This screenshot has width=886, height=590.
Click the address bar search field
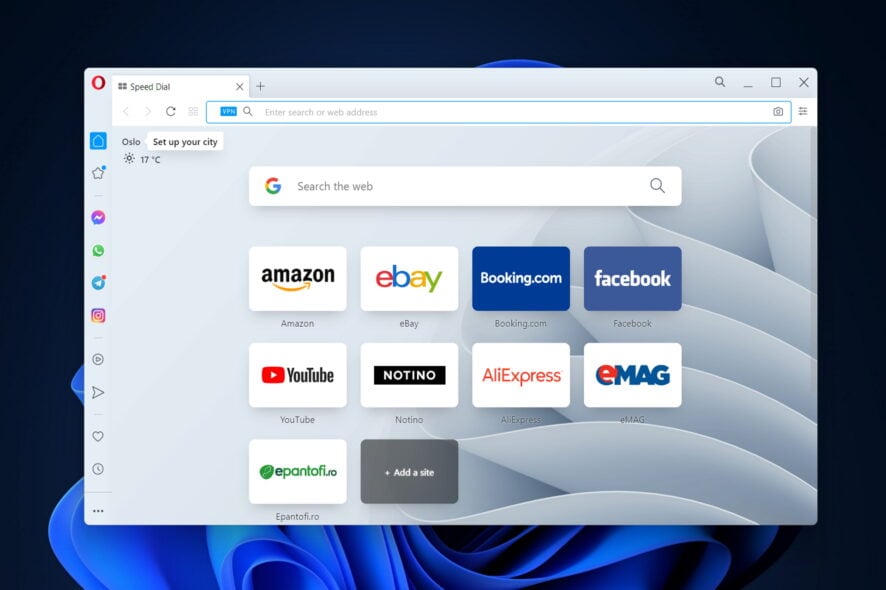click(498, 112)
